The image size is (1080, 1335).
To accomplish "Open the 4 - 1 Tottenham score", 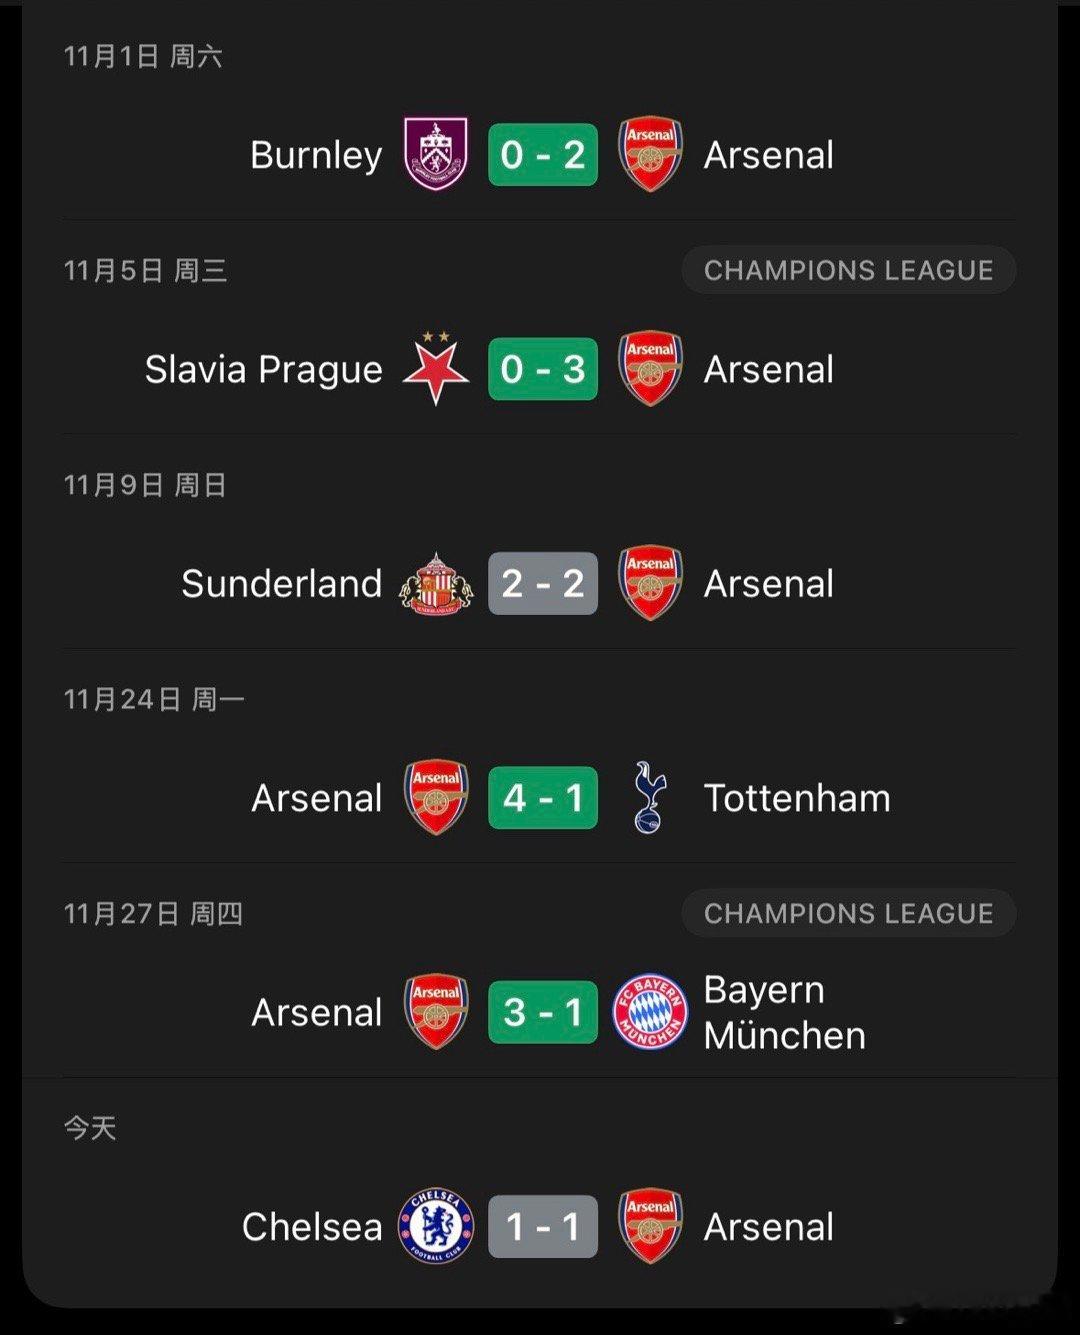I will tap(543, 797).
